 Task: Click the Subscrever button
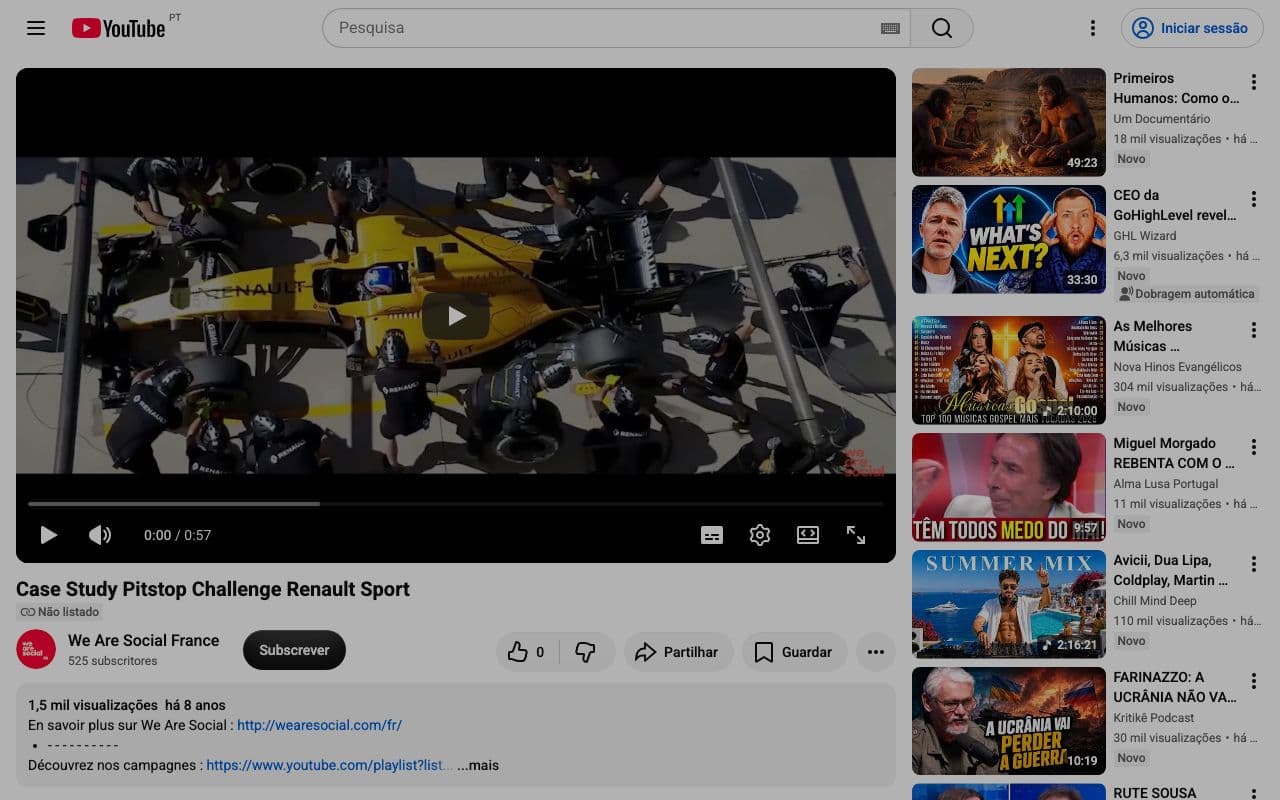(x=294, y=650)
